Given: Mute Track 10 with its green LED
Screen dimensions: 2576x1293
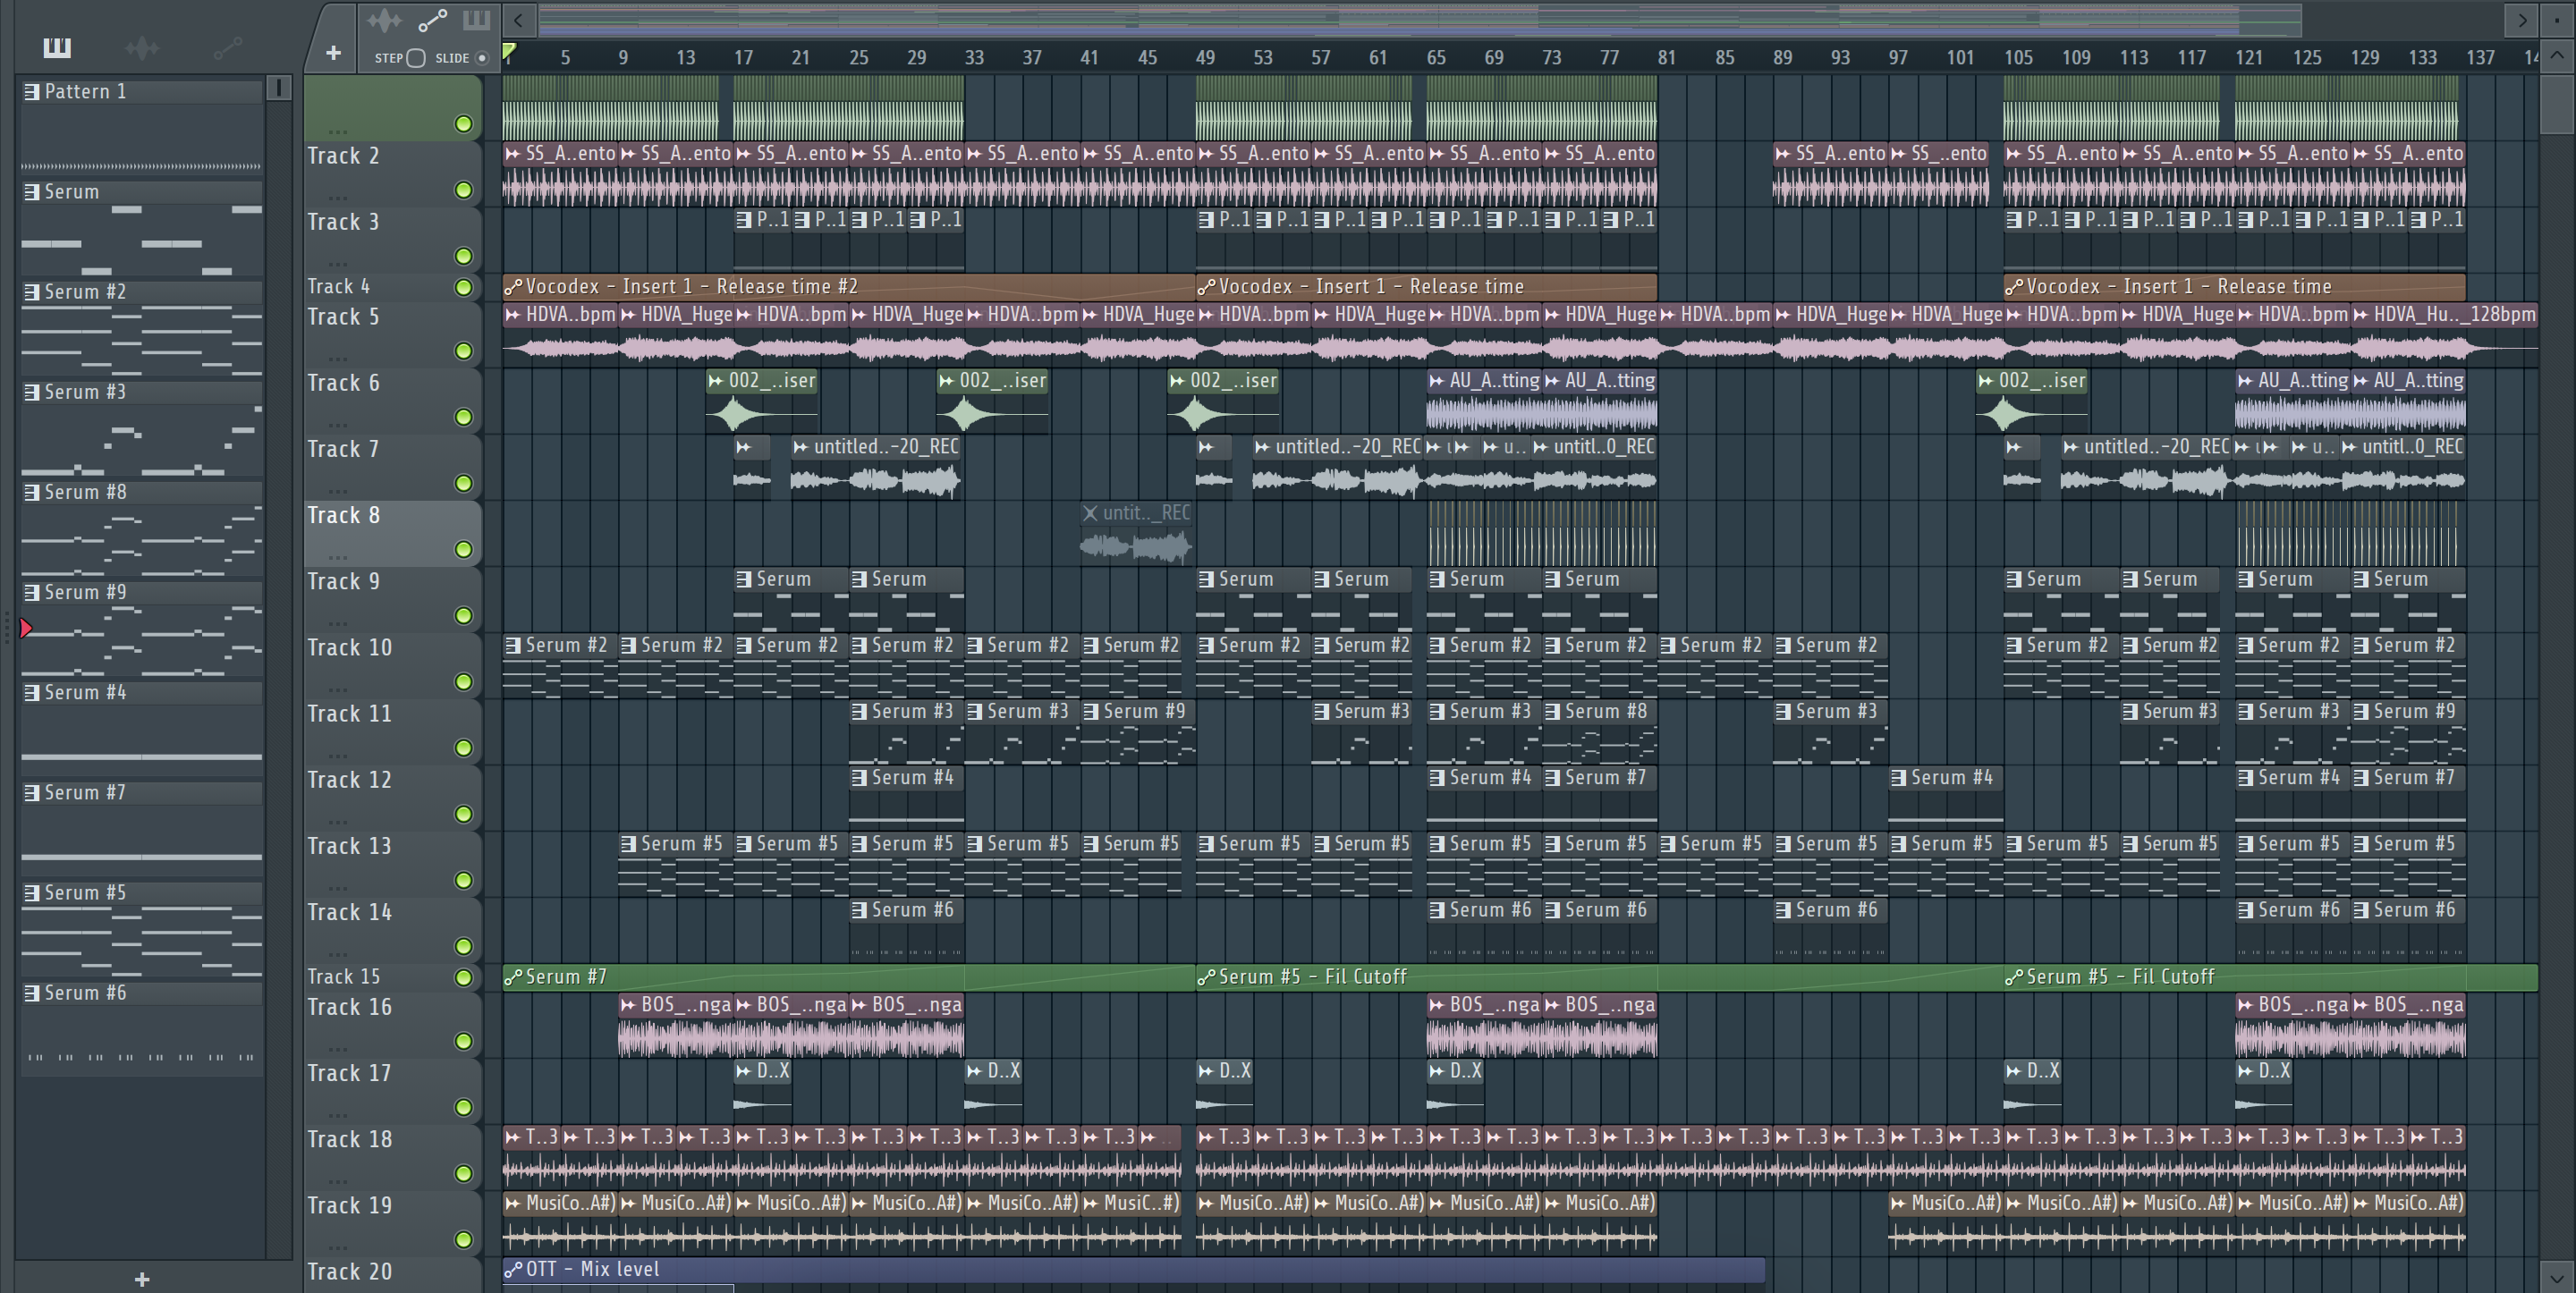Looking at the screenshot, I should coord(463,682).
